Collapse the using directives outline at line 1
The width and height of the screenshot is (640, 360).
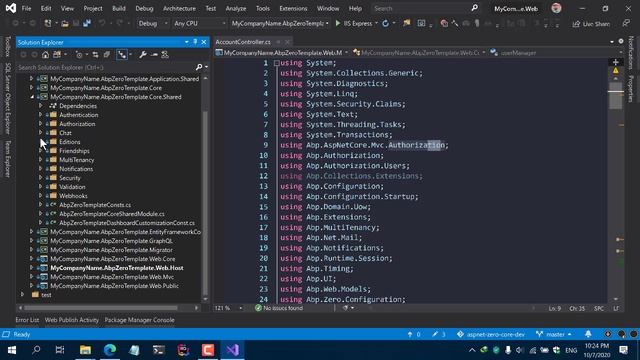click(x=277, y=63)
